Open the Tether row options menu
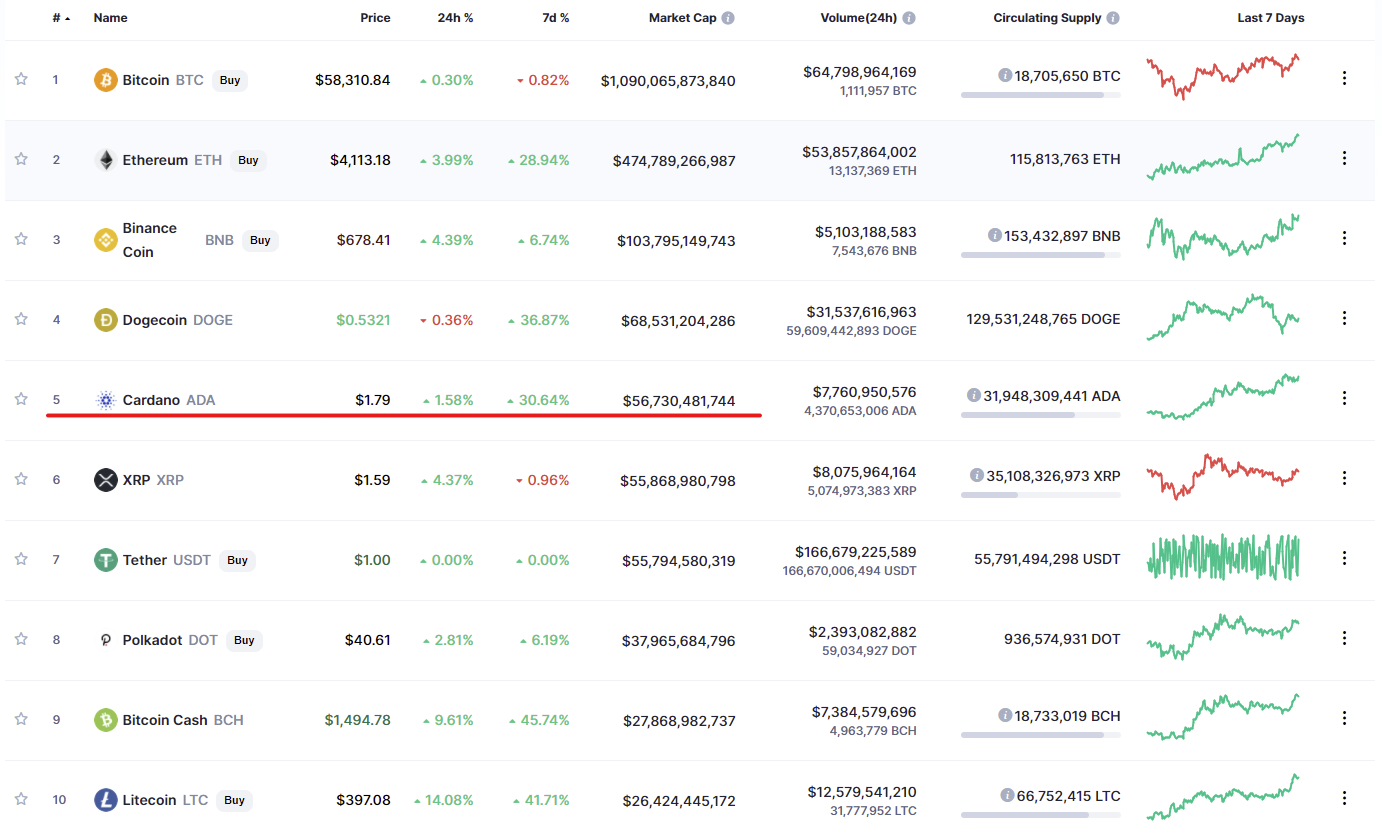The height and width of the screenshot is (833, 1382). coord(1345,558)
